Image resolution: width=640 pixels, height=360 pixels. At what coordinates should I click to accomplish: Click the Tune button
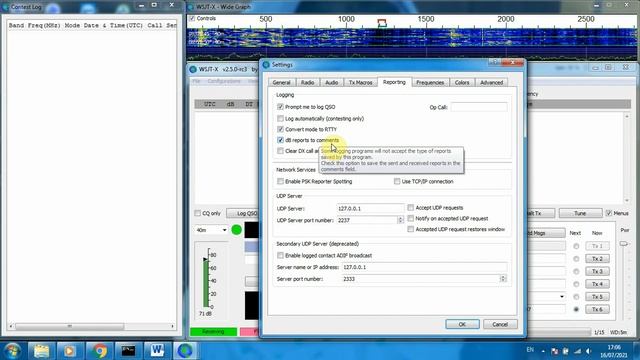point(580,213)
